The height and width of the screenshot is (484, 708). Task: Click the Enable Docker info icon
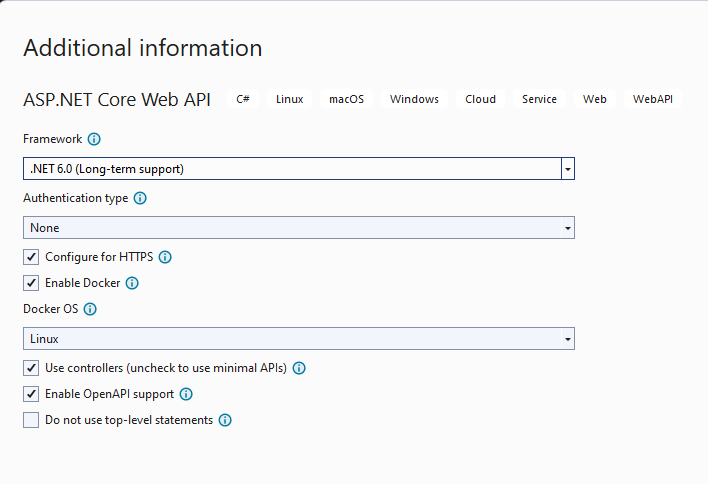(x=132, y=283)
